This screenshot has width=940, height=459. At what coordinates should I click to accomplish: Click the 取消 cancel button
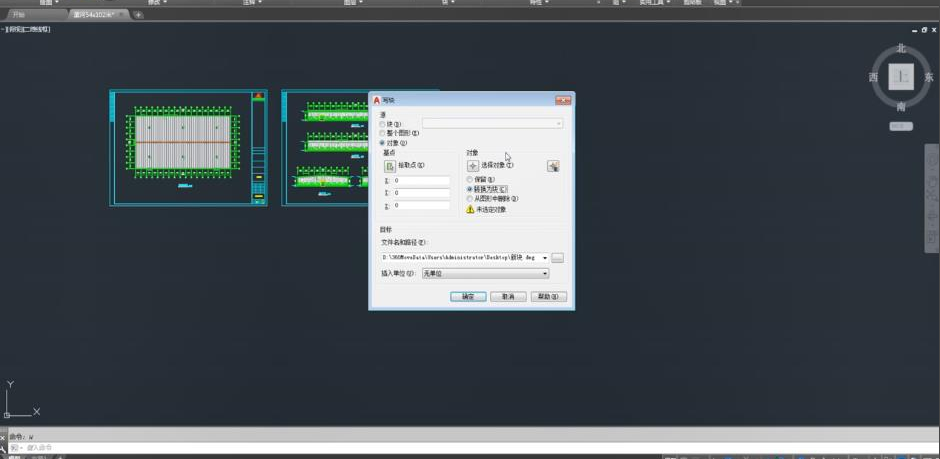click(508, 297)
